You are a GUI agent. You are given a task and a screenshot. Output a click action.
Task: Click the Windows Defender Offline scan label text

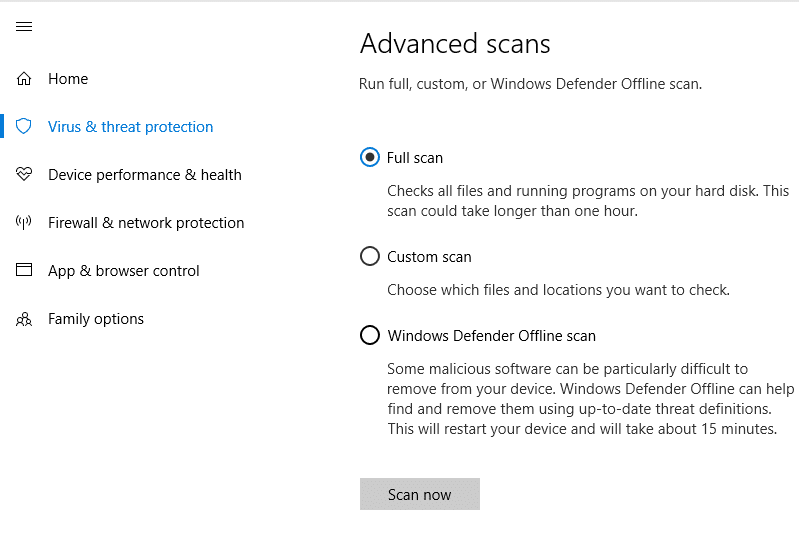tap(491, 336)
